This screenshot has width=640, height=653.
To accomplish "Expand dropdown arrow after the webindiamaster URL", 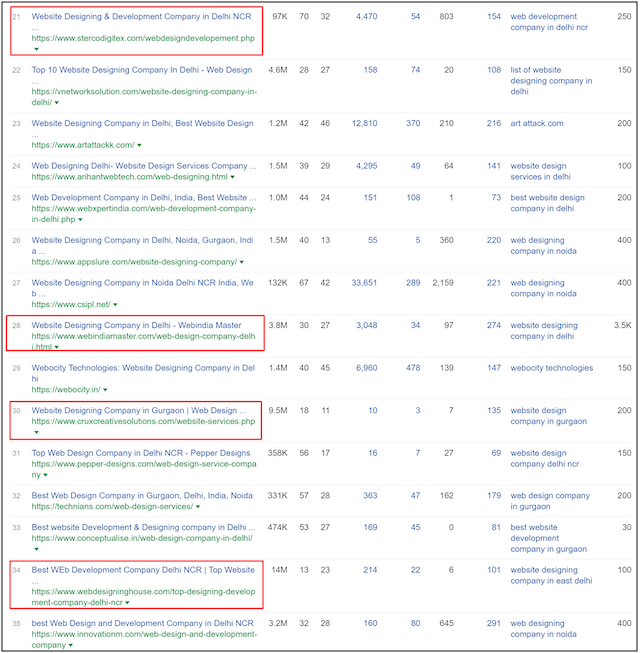I will (57, 347).
